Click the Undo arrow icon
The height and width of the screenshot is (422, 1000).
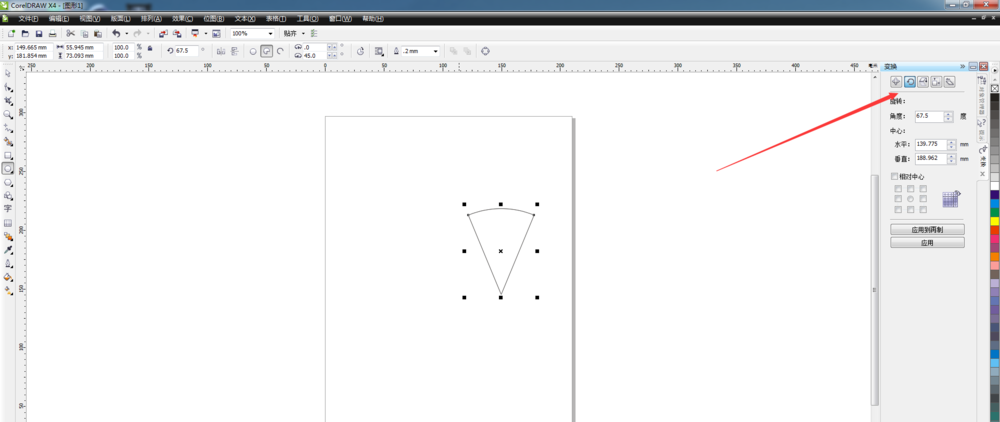[116, 34]
